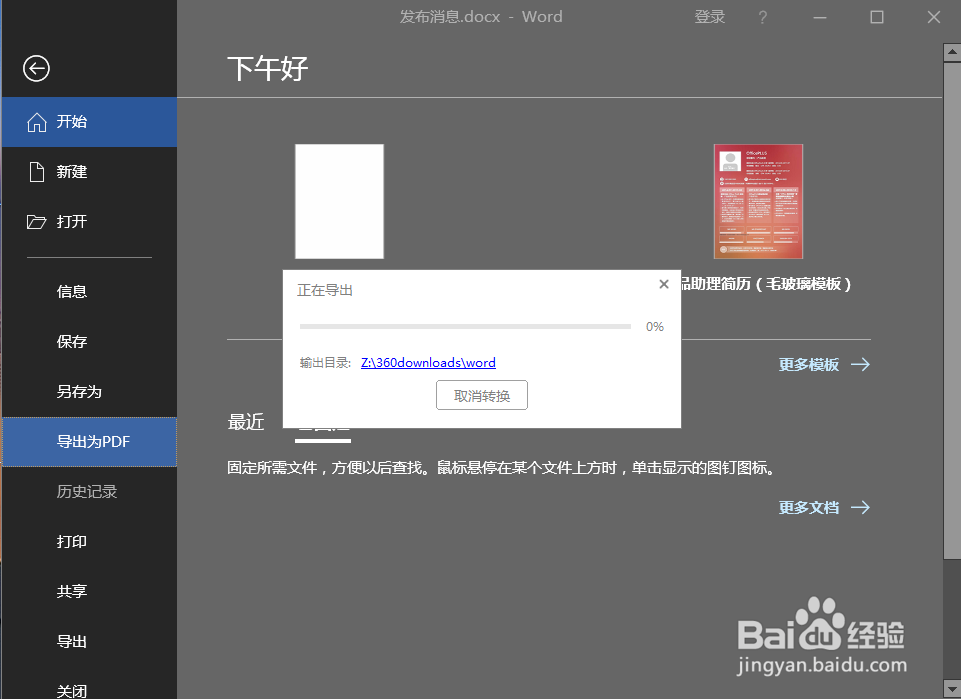Open the 产品助理简历 resume template thumbnail
This screenshot has width=961, height=699.
point(758,201)
